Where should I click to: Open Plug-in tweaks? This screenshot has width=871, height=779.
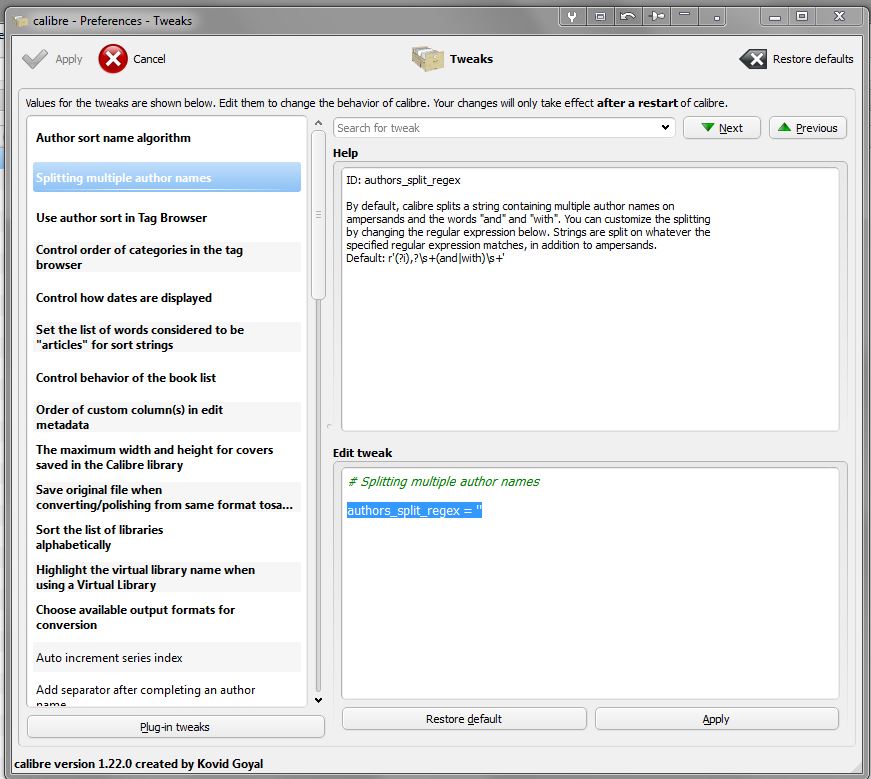(x=176, y=727)
